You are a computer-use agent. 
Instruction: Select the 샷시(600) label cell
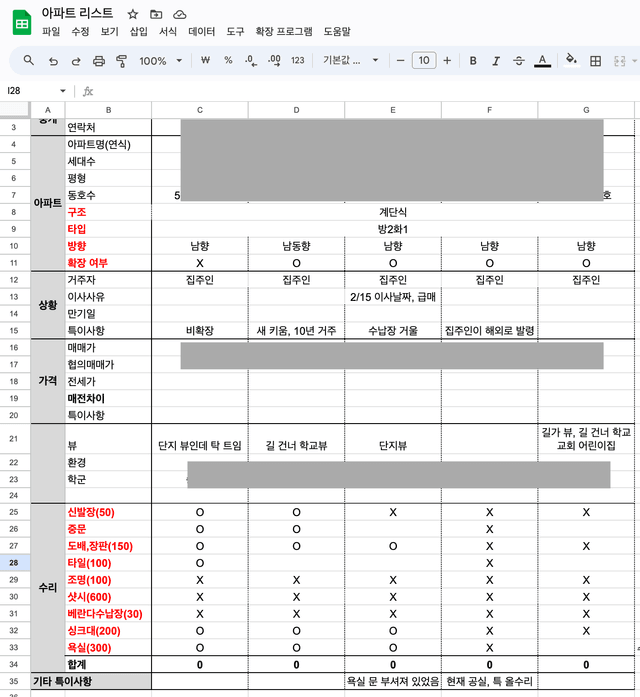(x=108, y=597)
